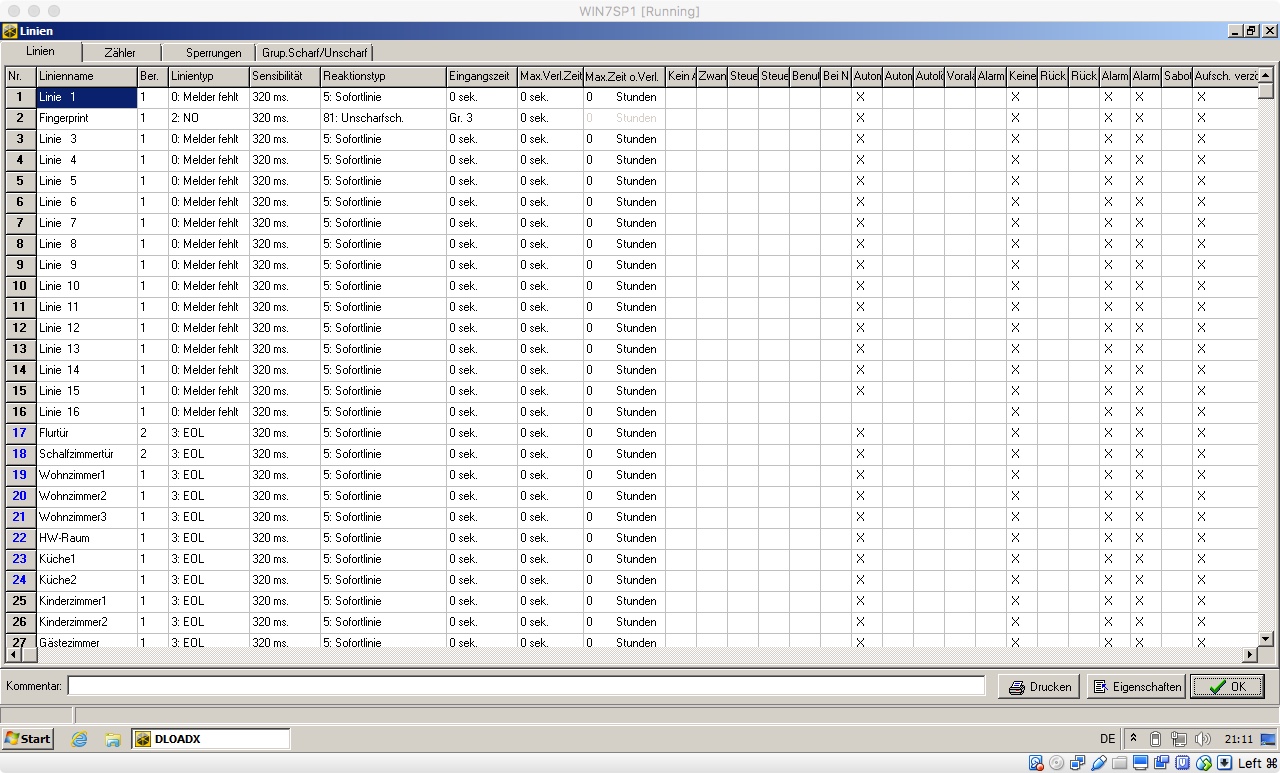The height and width of the screenshot is (773, 1280).
Task: Click the Linien window title icon
Action: click(x=10, y=31)
